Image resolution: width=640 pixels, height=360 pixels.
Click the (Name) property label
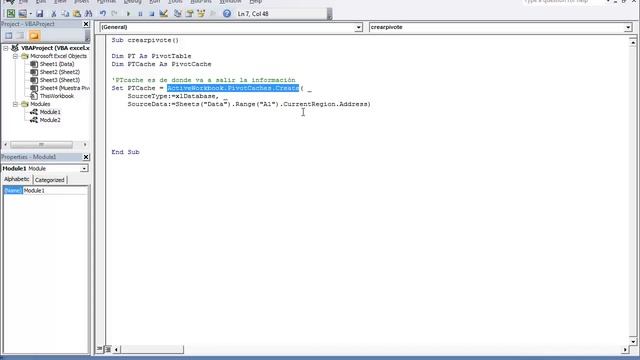click(13, 191)
